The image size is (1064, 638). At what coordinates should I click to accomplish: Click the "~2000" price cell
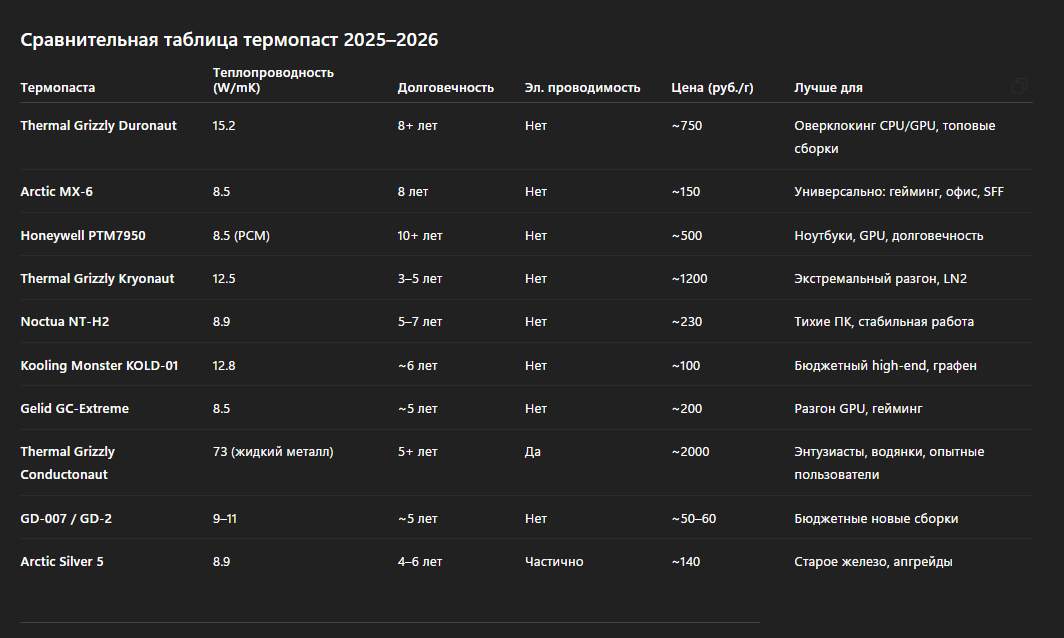[x=690, y=451]
